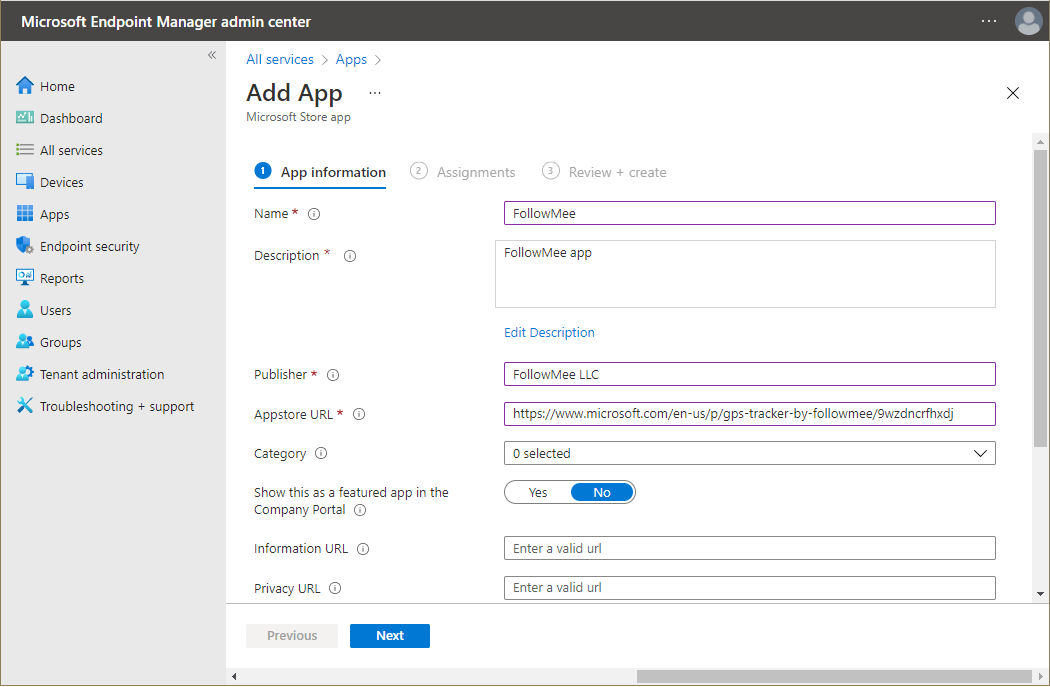Expand the Add App ellipsis menu
This screenshot has height=687, width=1050.
point(374,92)
